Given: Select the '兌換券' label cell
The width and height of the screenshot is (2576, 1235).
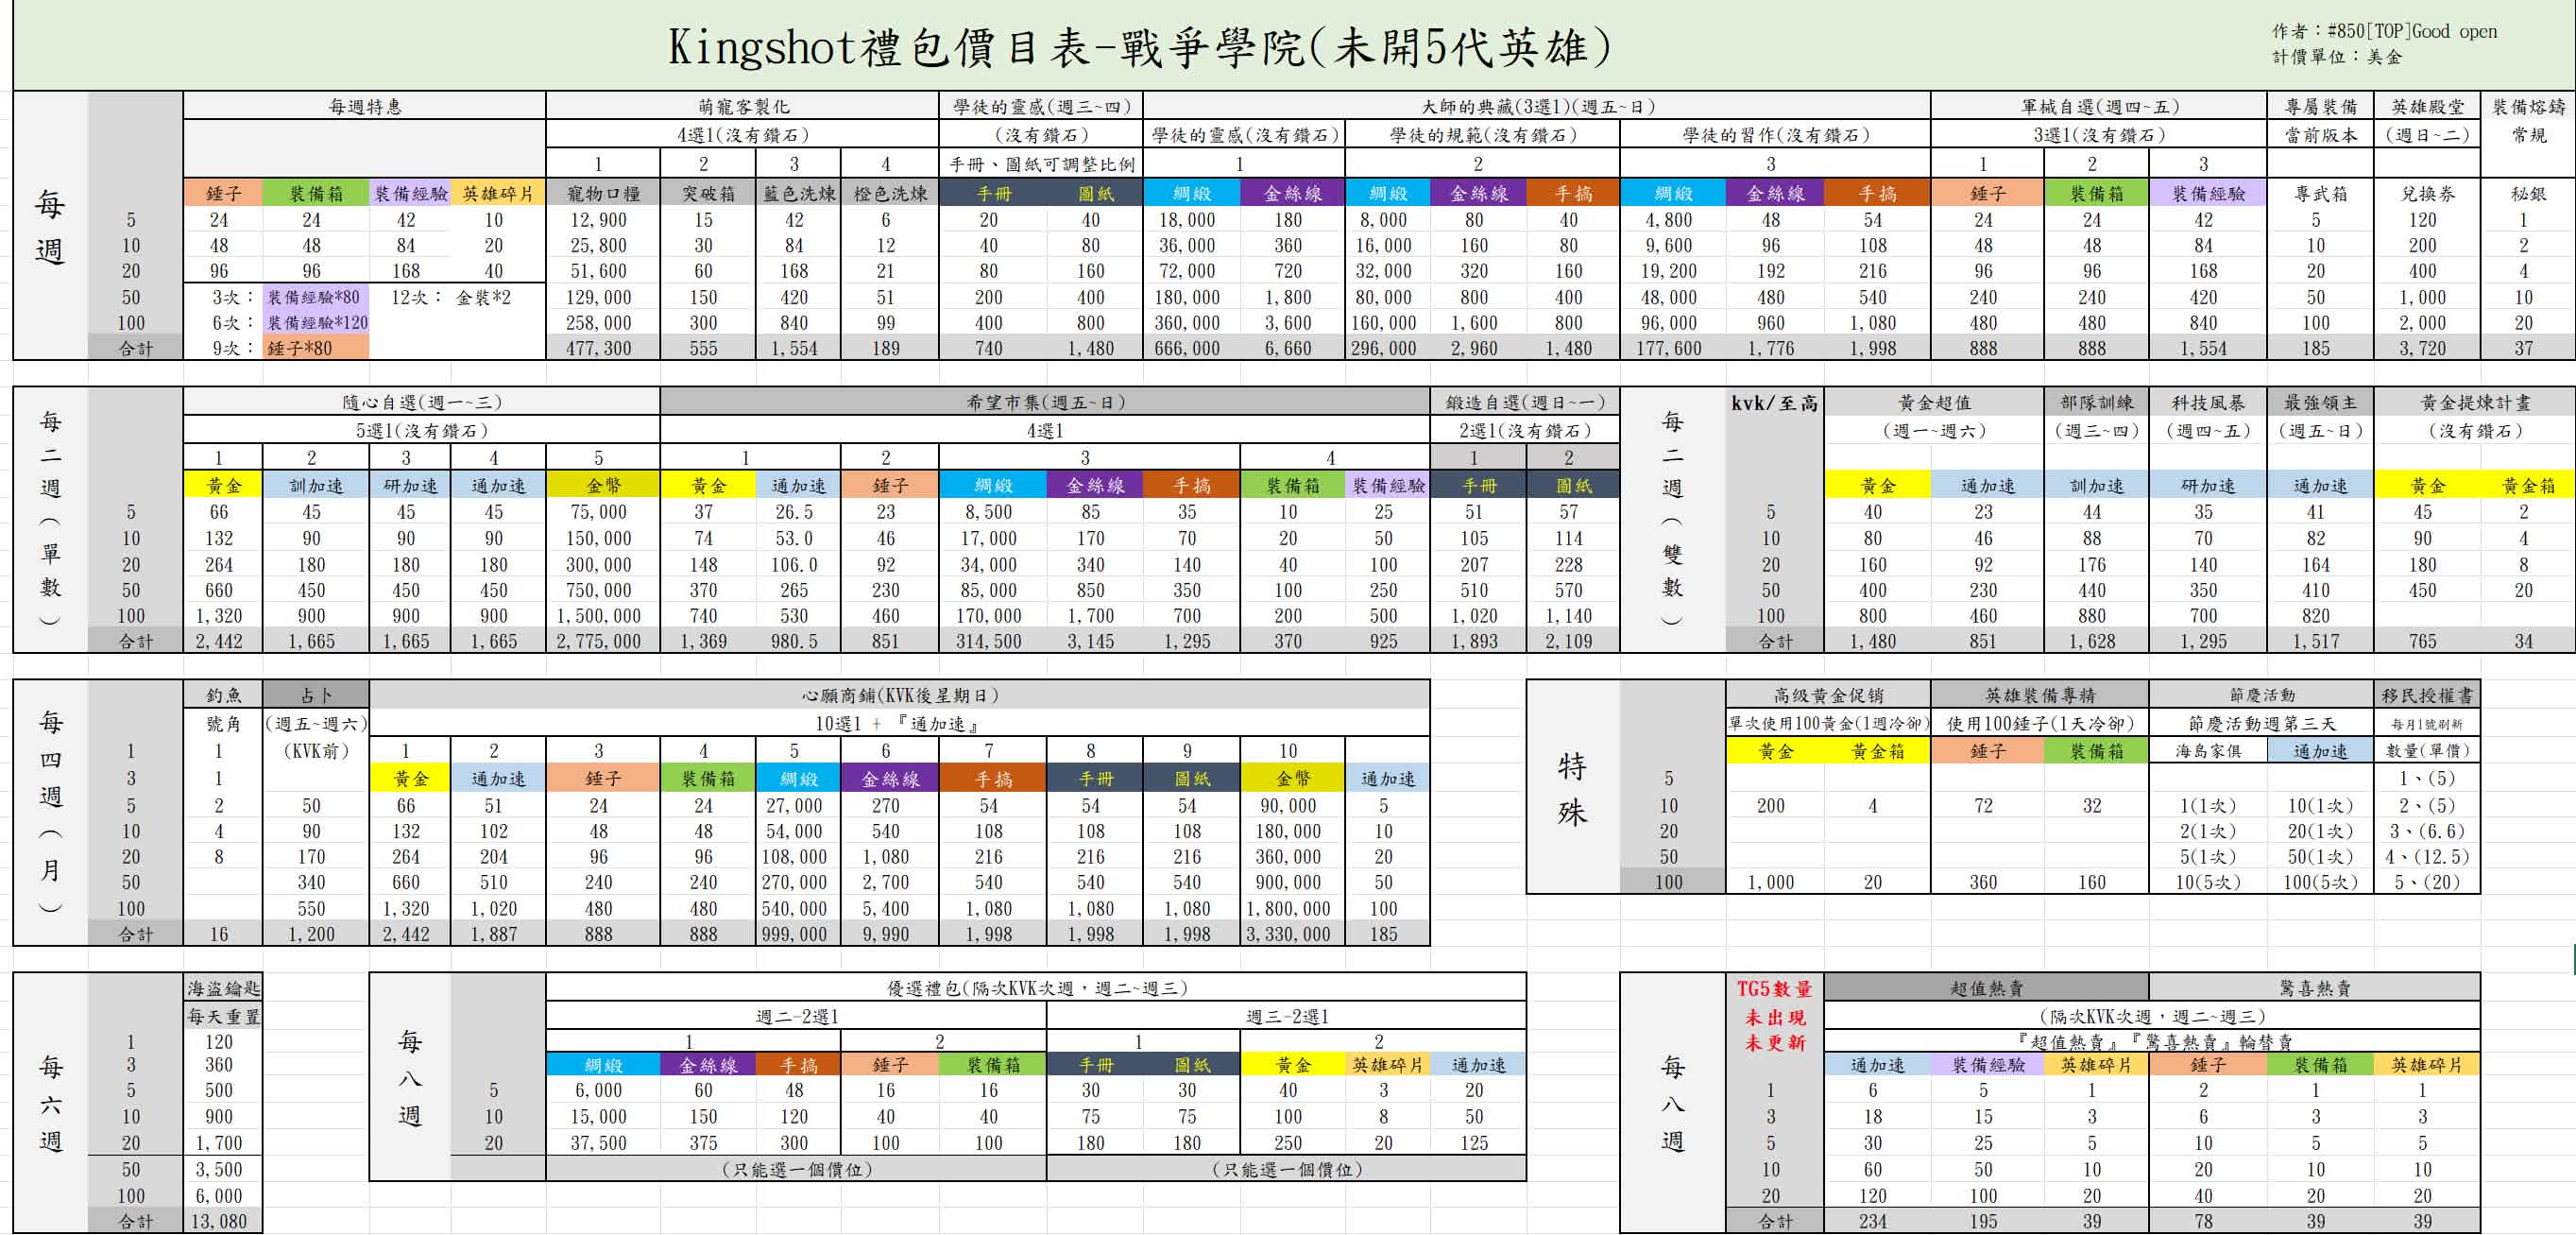Looking at the screenshot, I should click(x=2428, y=193).
